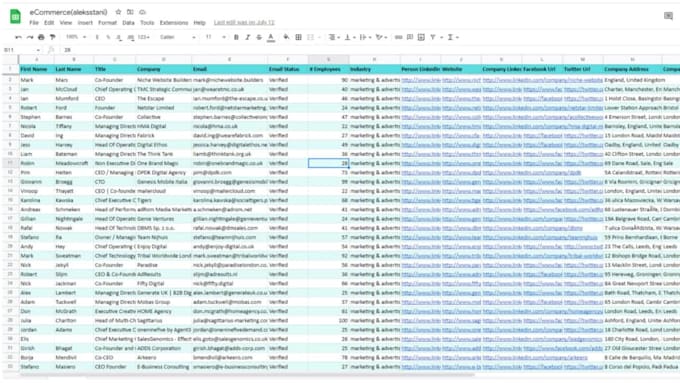This screenshot has height=383, width=680.
Task: Format cells as currency
Action: coord(97,37)
